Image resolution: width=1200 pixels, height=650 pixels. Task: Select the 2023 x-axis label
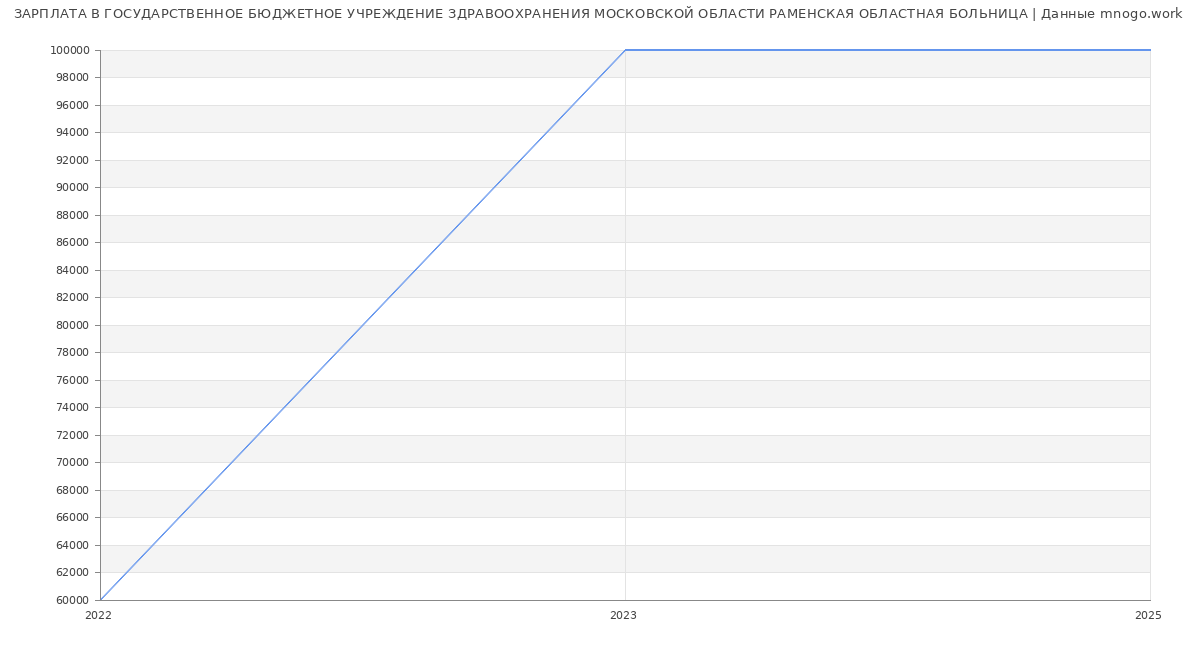[623, 616]
